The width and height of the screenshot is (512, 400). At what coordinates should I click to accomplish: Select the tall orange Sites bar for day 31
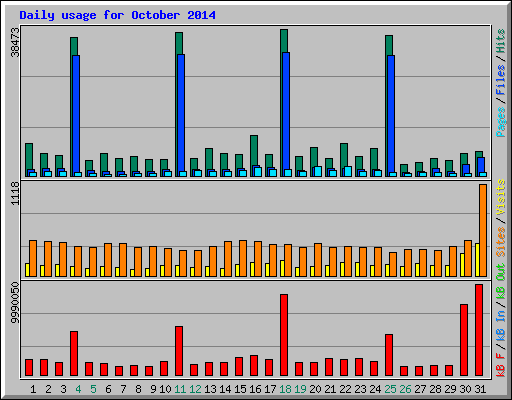point(483,230)
